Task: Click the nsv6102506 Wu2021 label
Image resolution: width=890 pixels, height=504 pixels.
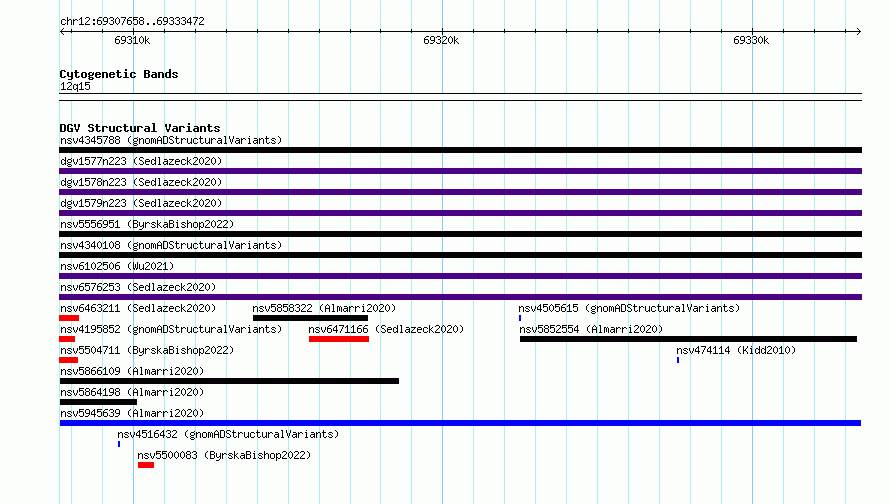Action: coord(117,266)
